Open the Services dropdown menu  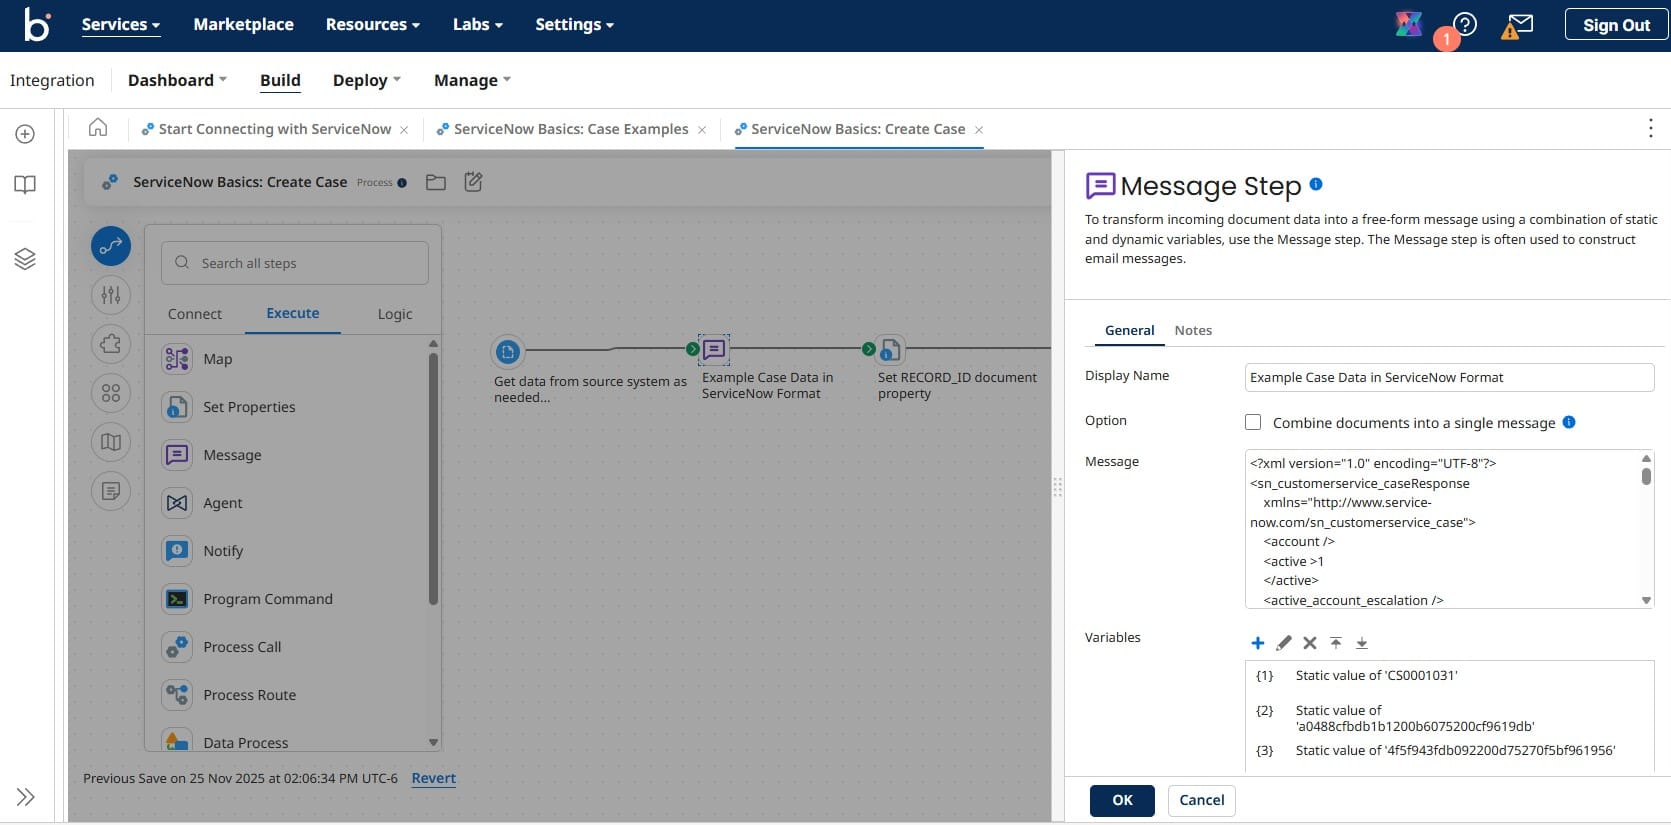point(121,25)
